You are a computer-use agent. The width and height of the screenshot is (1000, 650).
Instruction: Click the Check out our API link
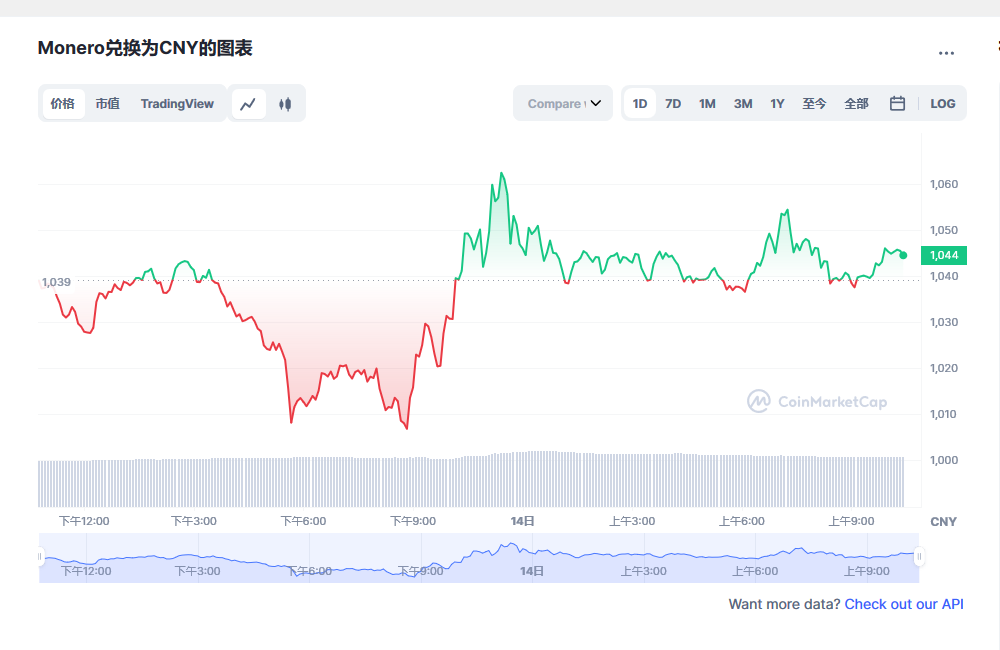(903, 604)
